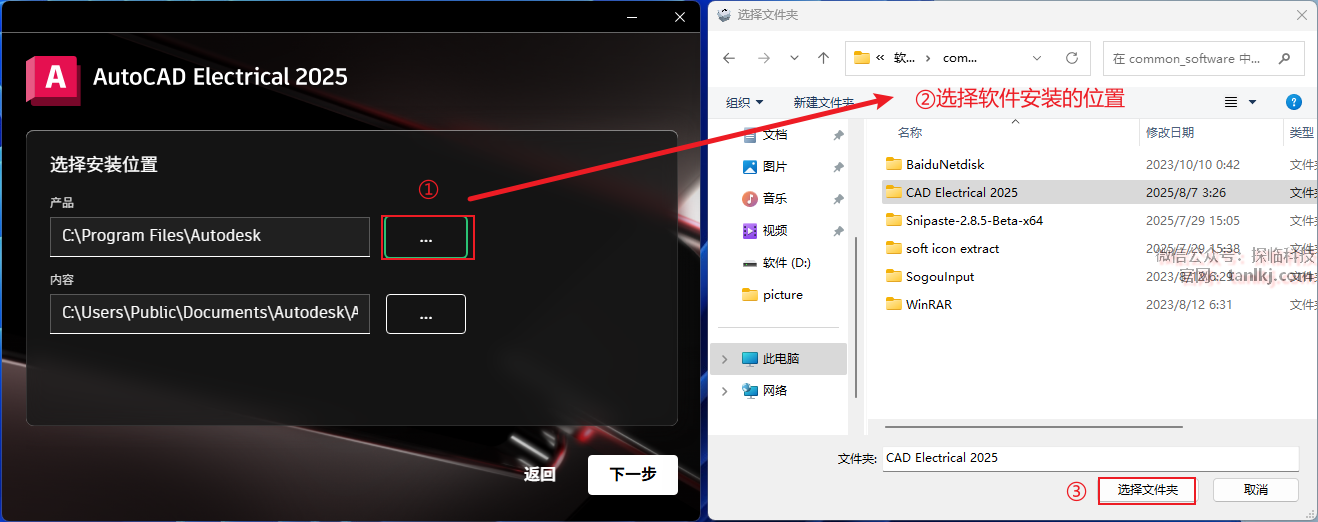Screen dimensions: 1318x522
Task: Select 音乐 in navigation pane
Action: point(775,198)
